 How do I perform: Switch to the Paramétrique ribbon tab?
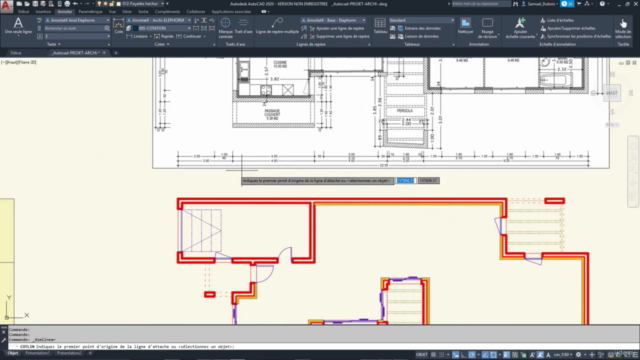pos(90,11)
